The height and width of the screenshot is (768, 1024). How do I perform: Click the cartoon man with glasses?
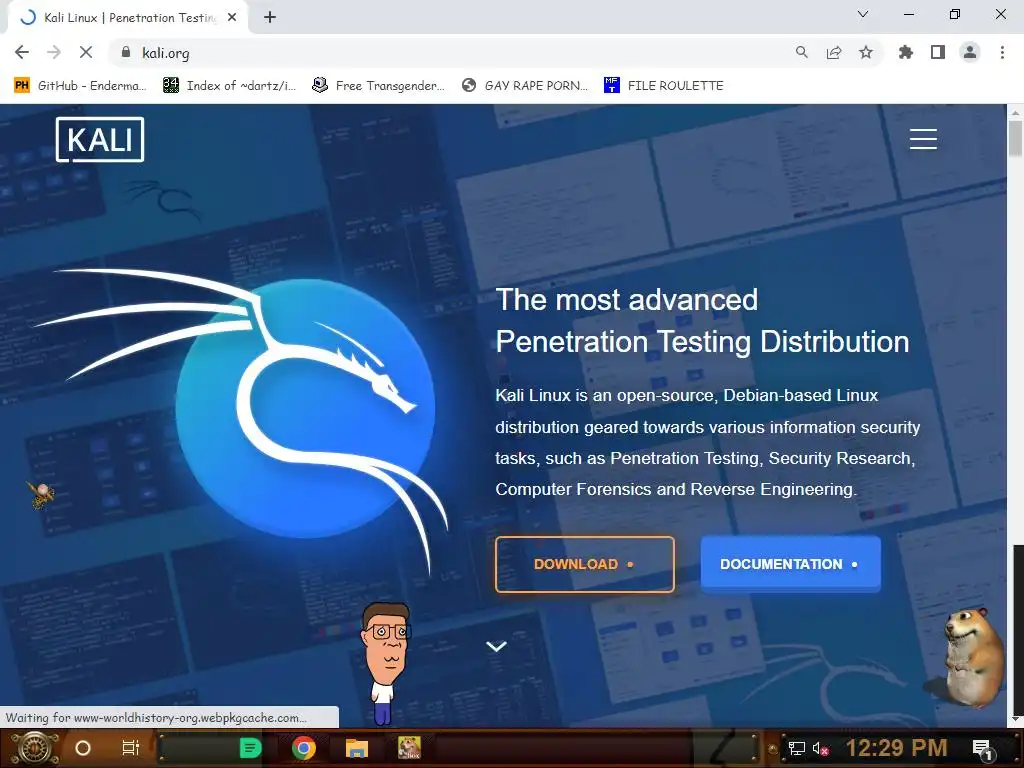(385, 663)
